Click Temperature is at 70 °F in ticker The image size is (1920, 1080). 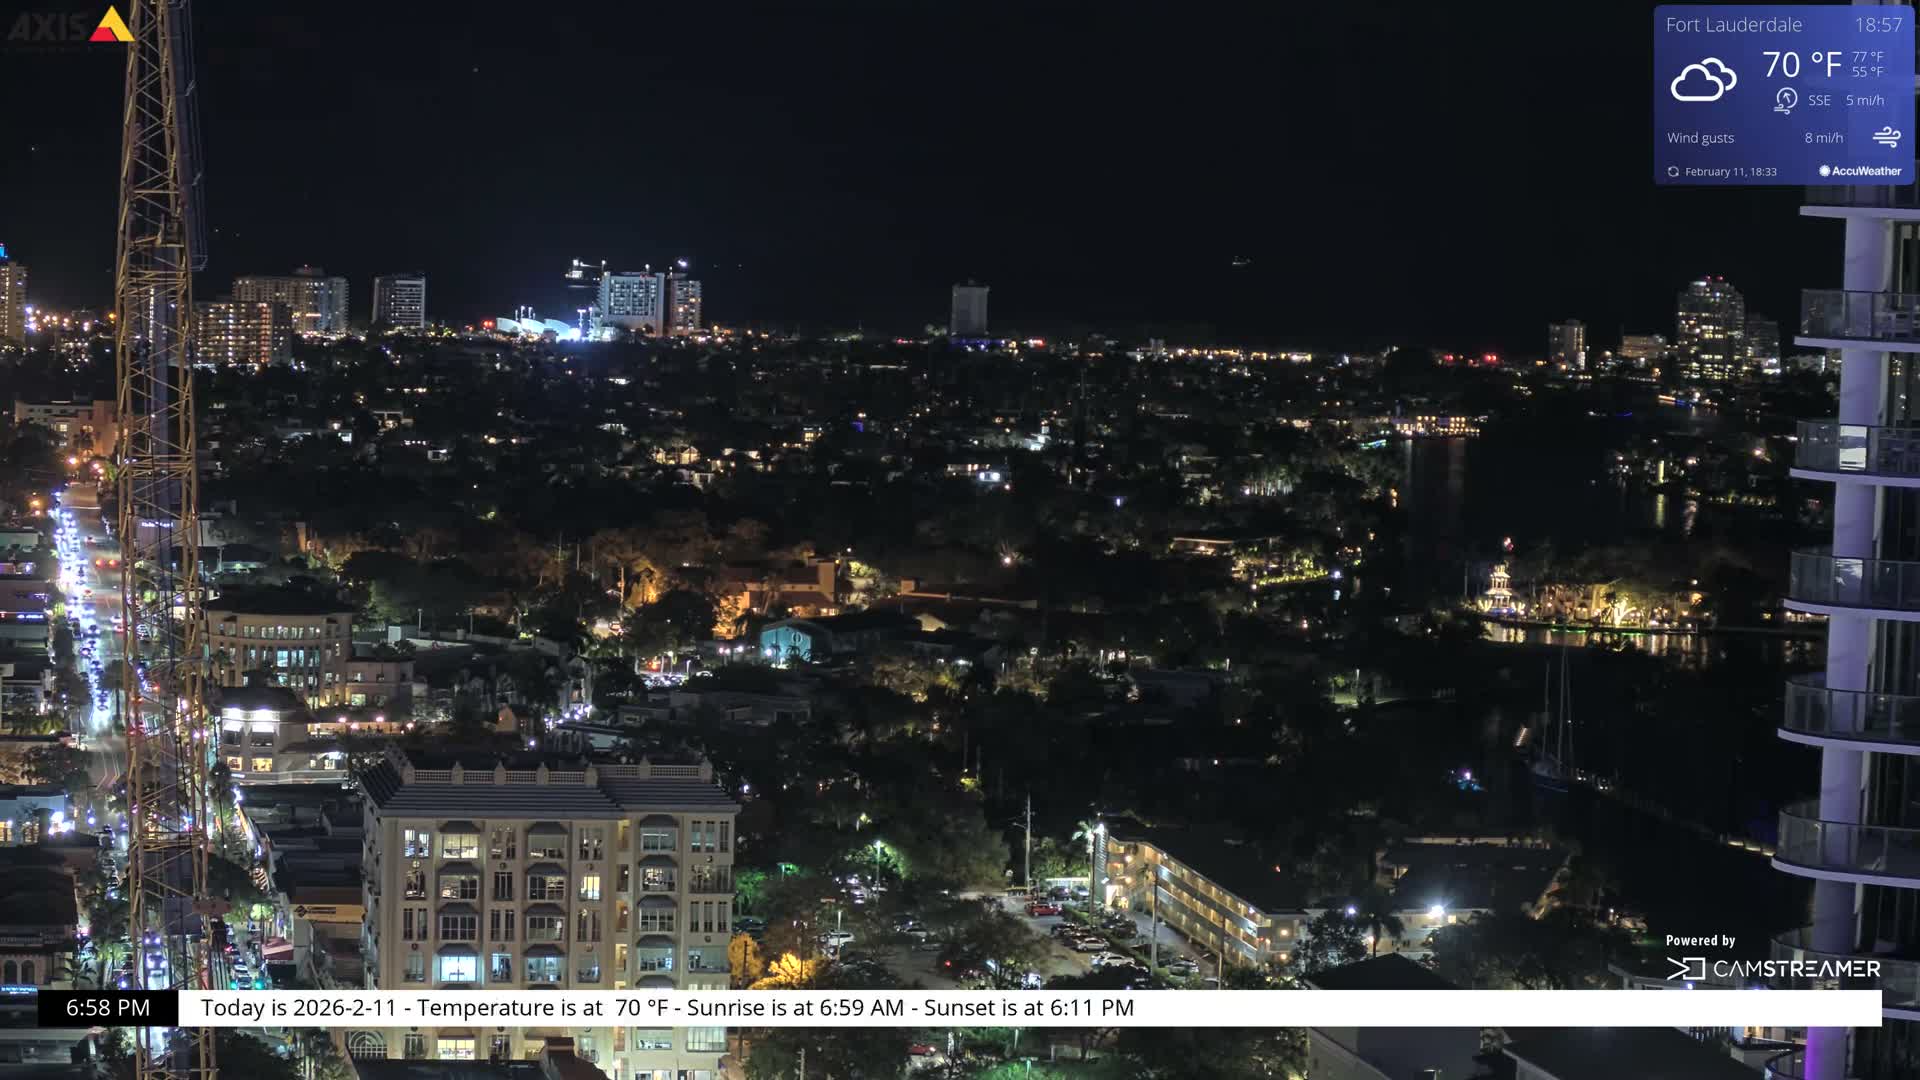click(x=542, y=1008)
